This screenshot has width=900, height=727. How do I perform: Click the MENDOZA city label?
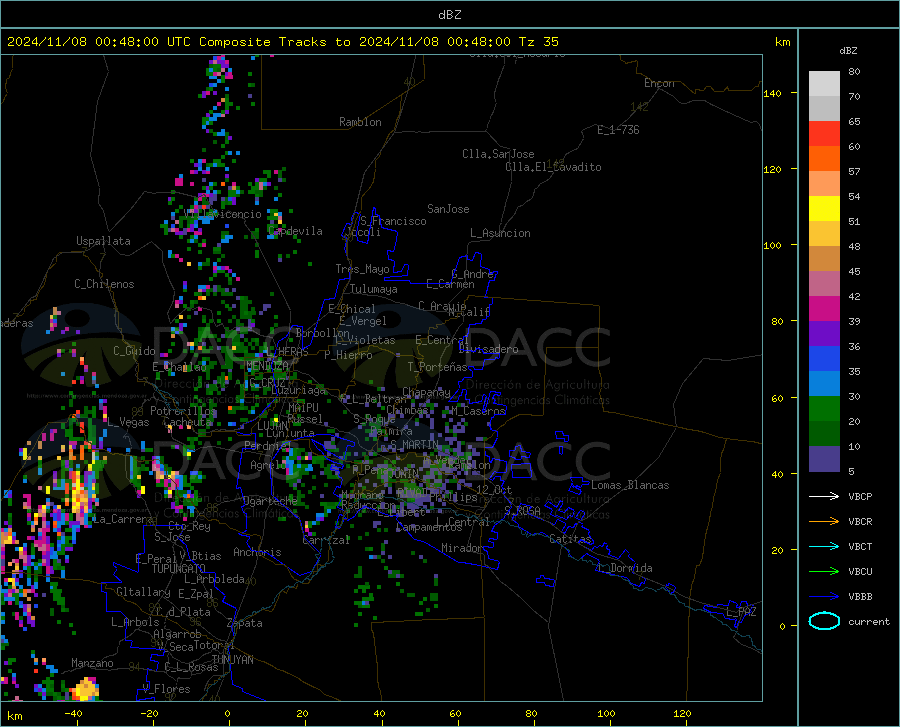[x=267, y=365]
